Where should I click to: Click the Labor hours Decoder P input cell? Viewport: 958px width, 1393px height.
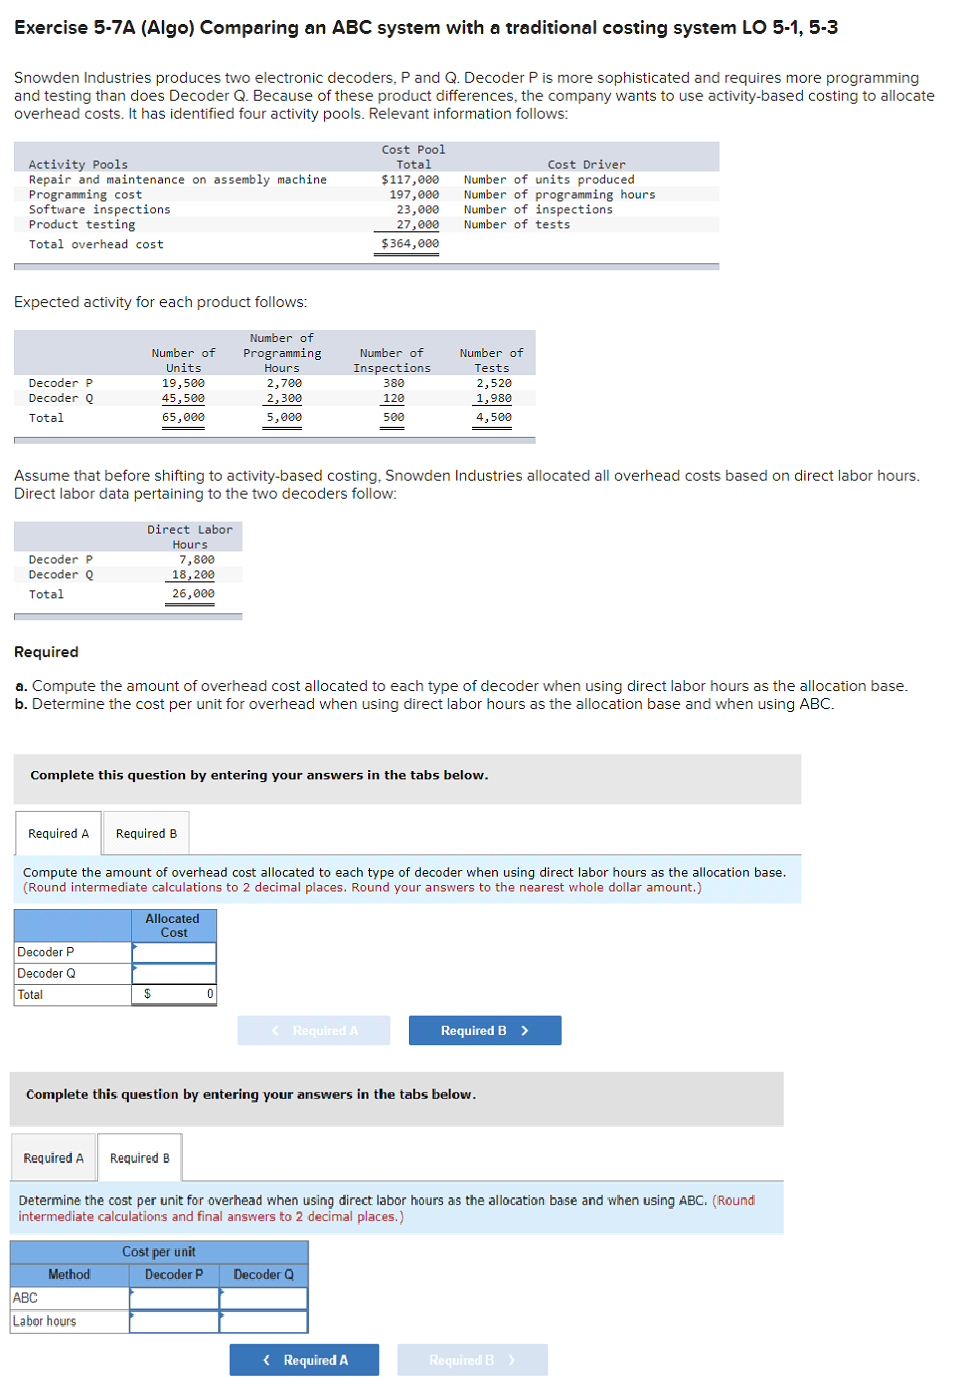point(173,1320)
